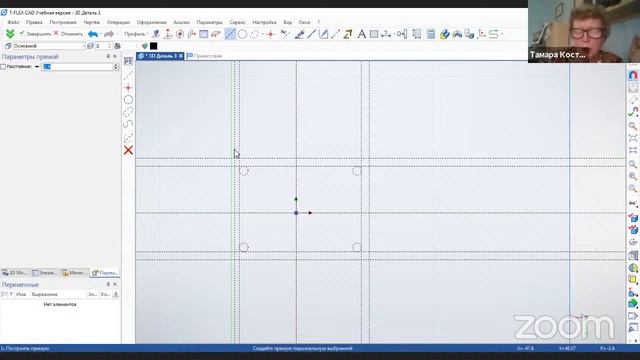The height and width of the screenshot is (360, 640).
Task: Select the line tool in vertical automenu
Action: pyautogui.click(x=128, y=75)
